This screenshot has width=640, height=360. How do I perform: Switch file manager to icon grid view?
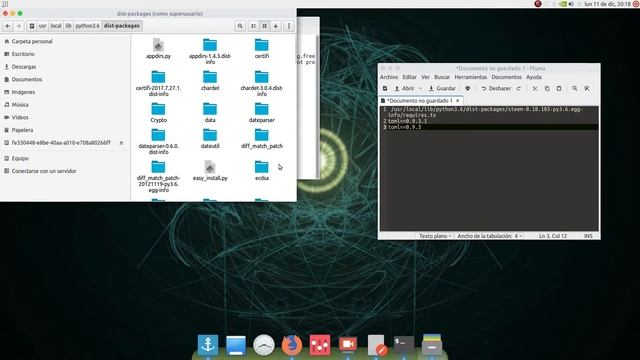264,26
